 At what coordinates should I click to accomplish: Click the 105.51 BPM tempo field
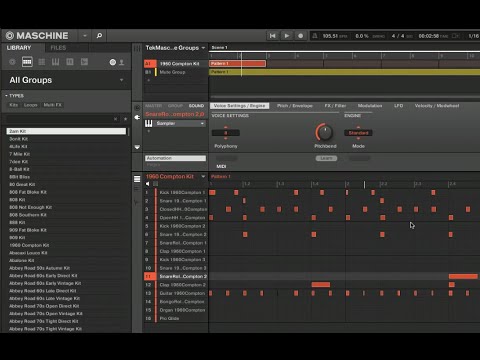pos(335,36)
